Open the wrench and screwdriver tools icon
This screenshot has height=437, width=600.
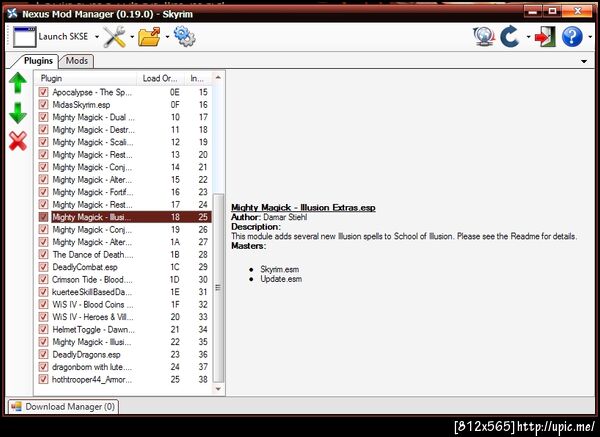point(114,37)
